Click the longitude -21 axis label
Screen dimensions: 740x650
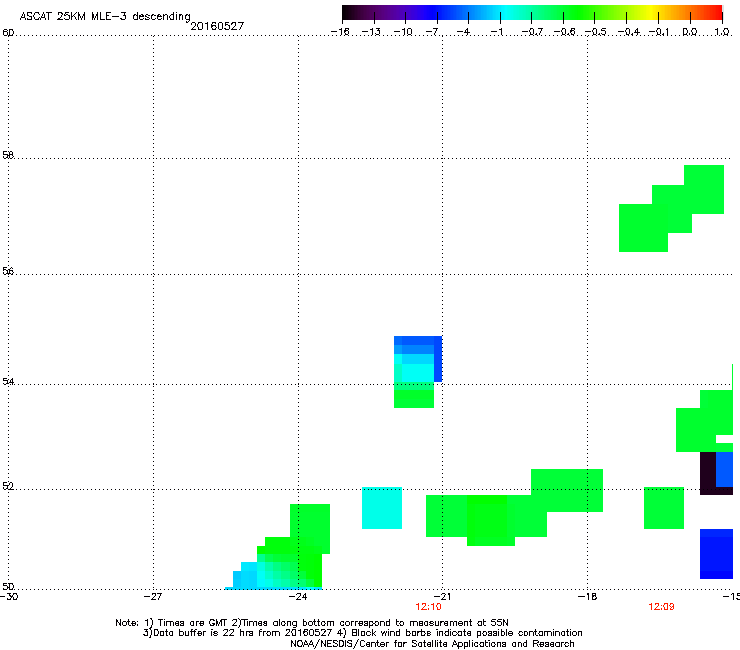[x=442, y=597]
